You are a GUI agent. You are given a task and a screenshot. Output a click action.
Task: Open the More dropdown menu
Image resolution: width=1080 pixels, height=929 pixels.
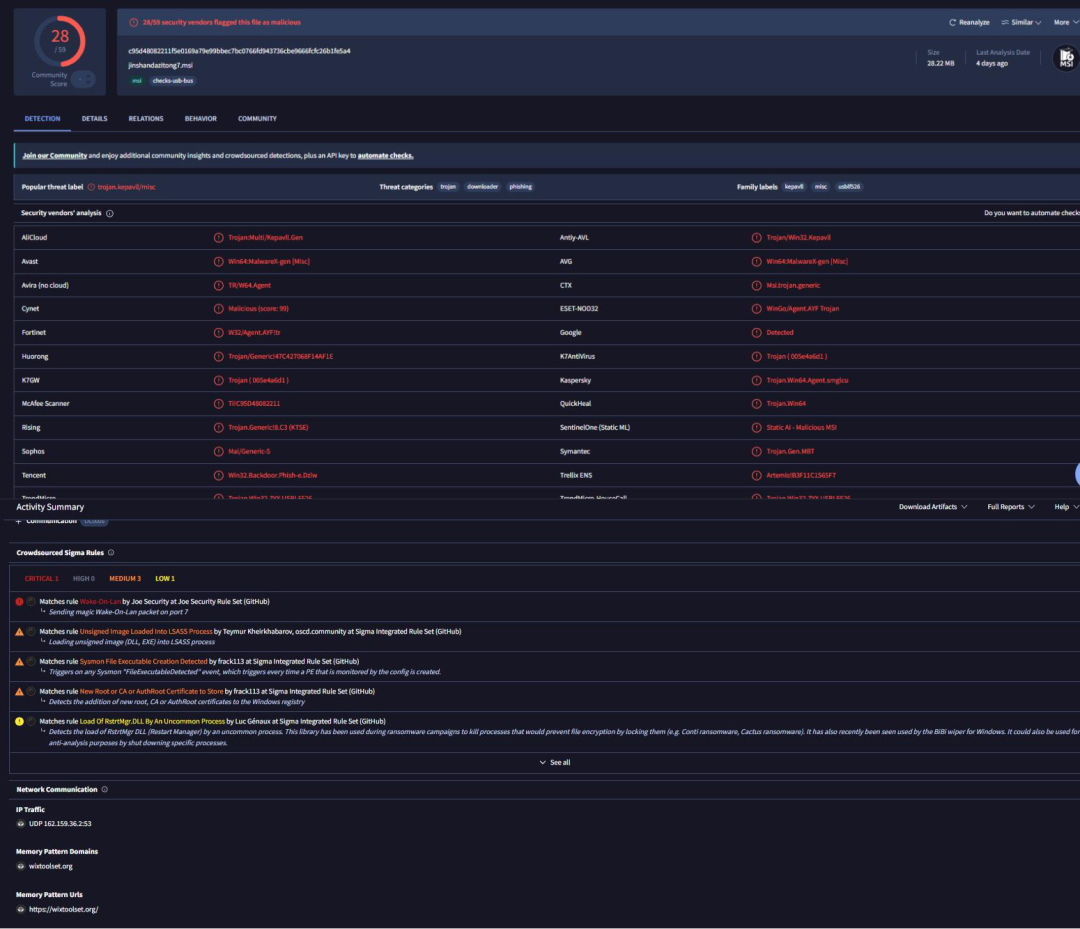(x=1066, y=23)
